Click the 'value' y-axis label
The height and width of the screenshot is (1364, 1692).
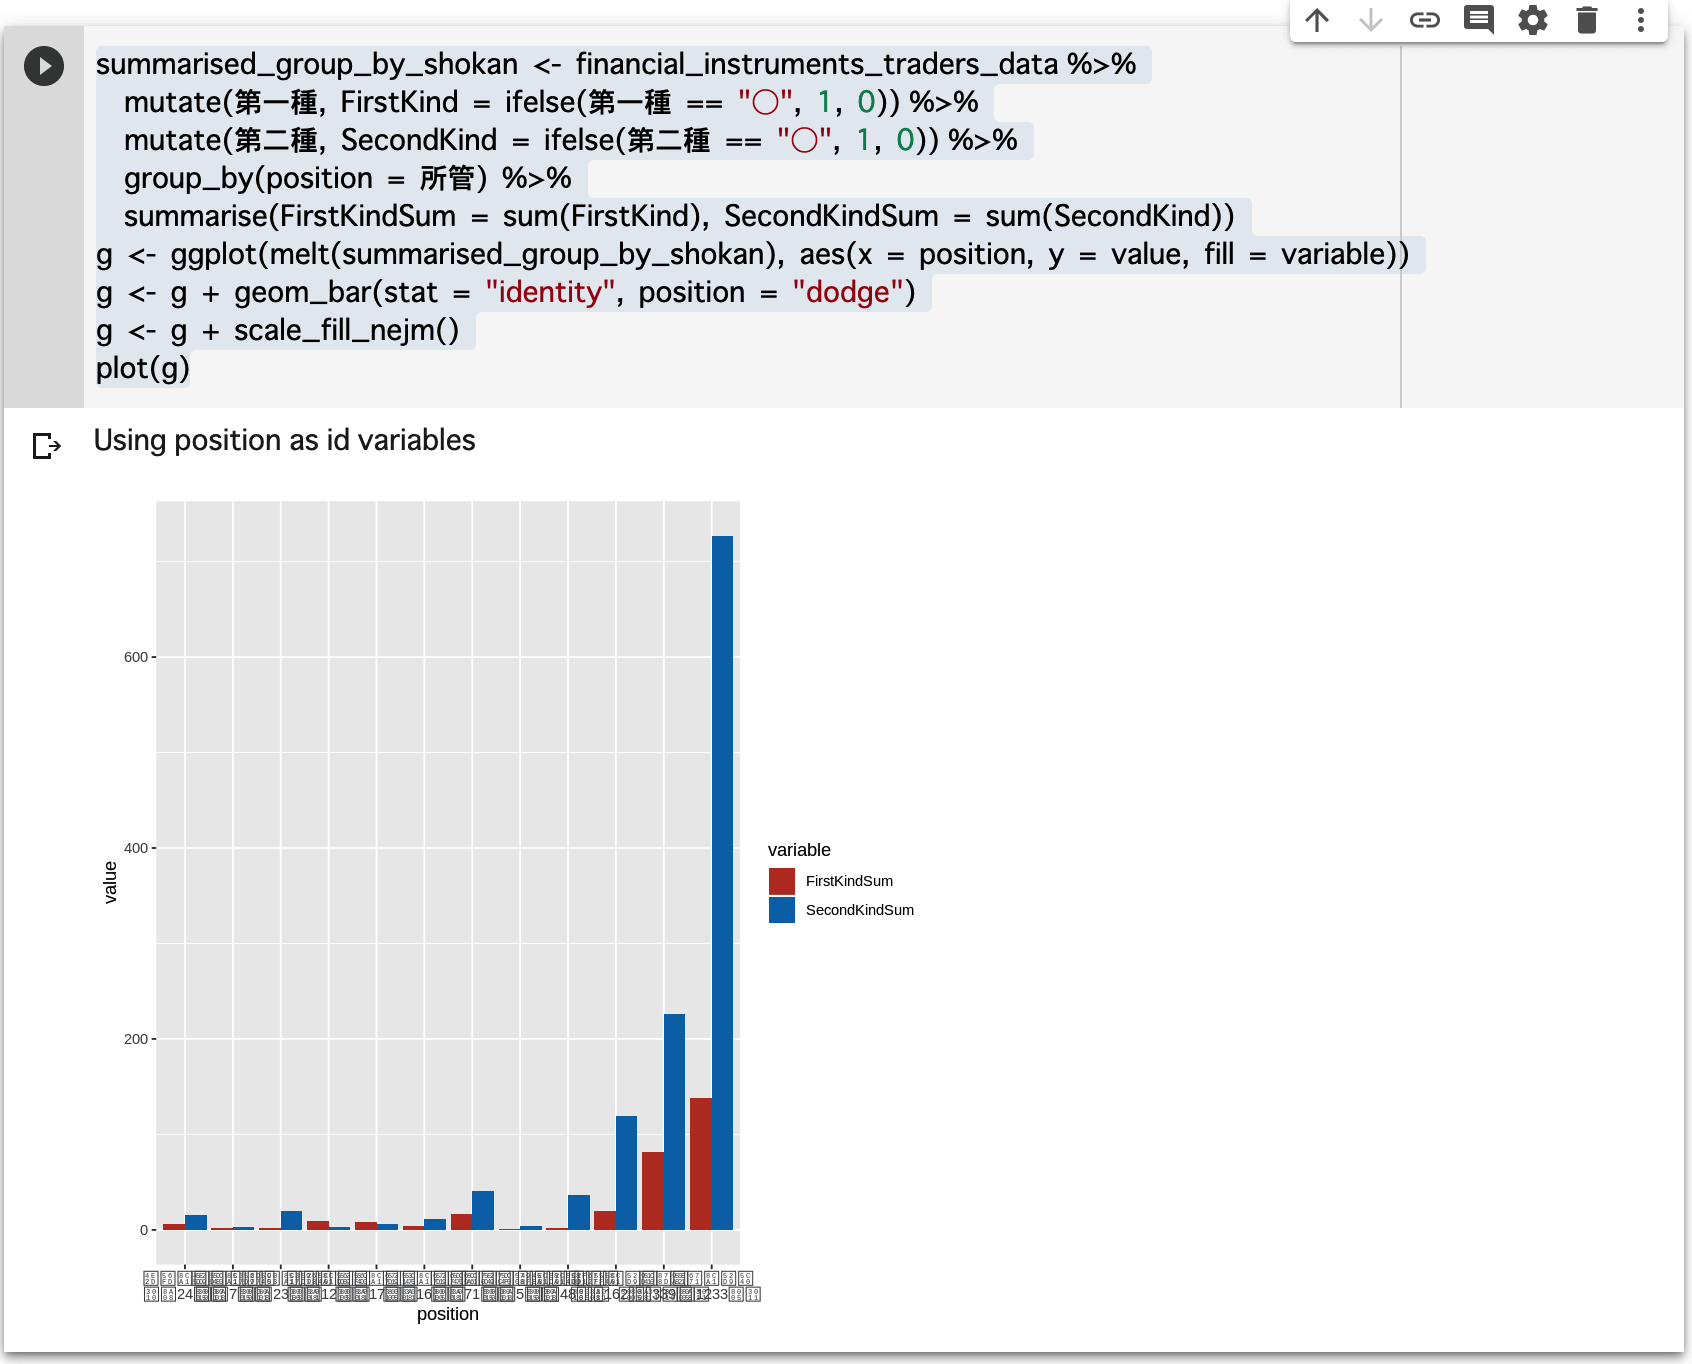110,882
